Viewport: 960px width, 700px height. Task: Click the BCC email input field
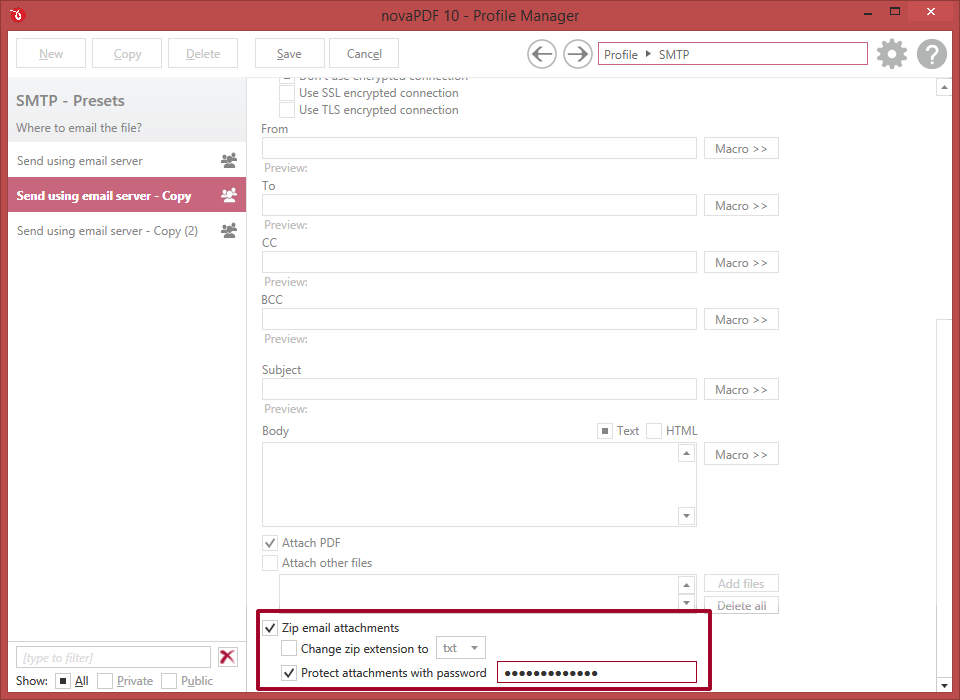tap(479, 319)
